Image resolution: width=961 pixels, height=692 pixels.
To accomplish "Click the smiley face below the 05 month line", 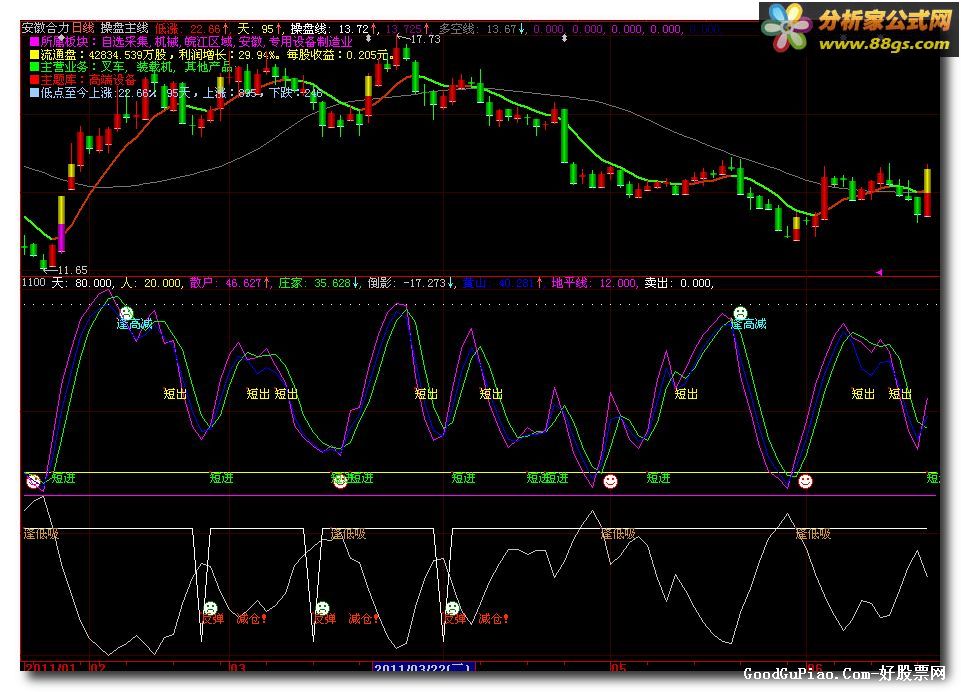I will pyautogui.click(x=610, y=481).
